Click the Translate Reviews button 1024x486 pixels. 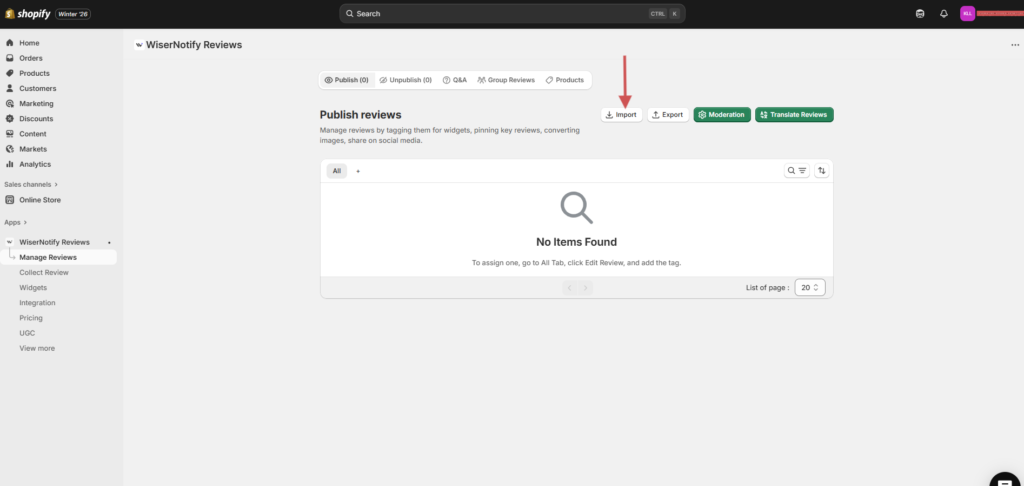[x=793, y=115]
